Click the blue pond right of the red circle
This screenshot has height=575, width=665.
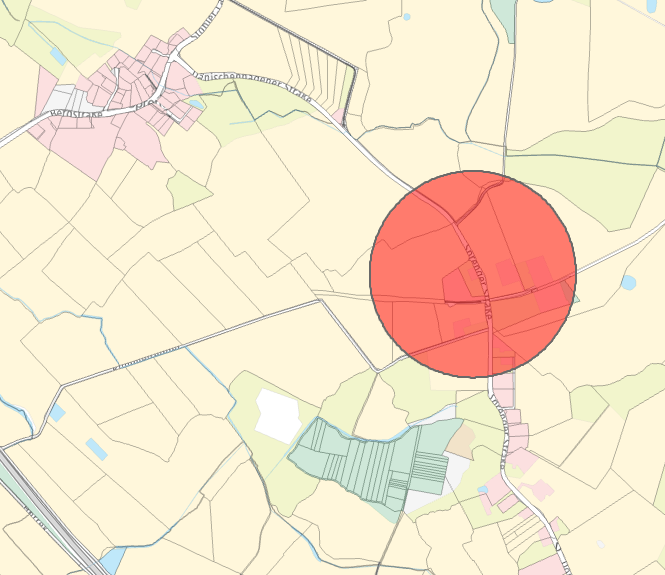click(629, 282)
